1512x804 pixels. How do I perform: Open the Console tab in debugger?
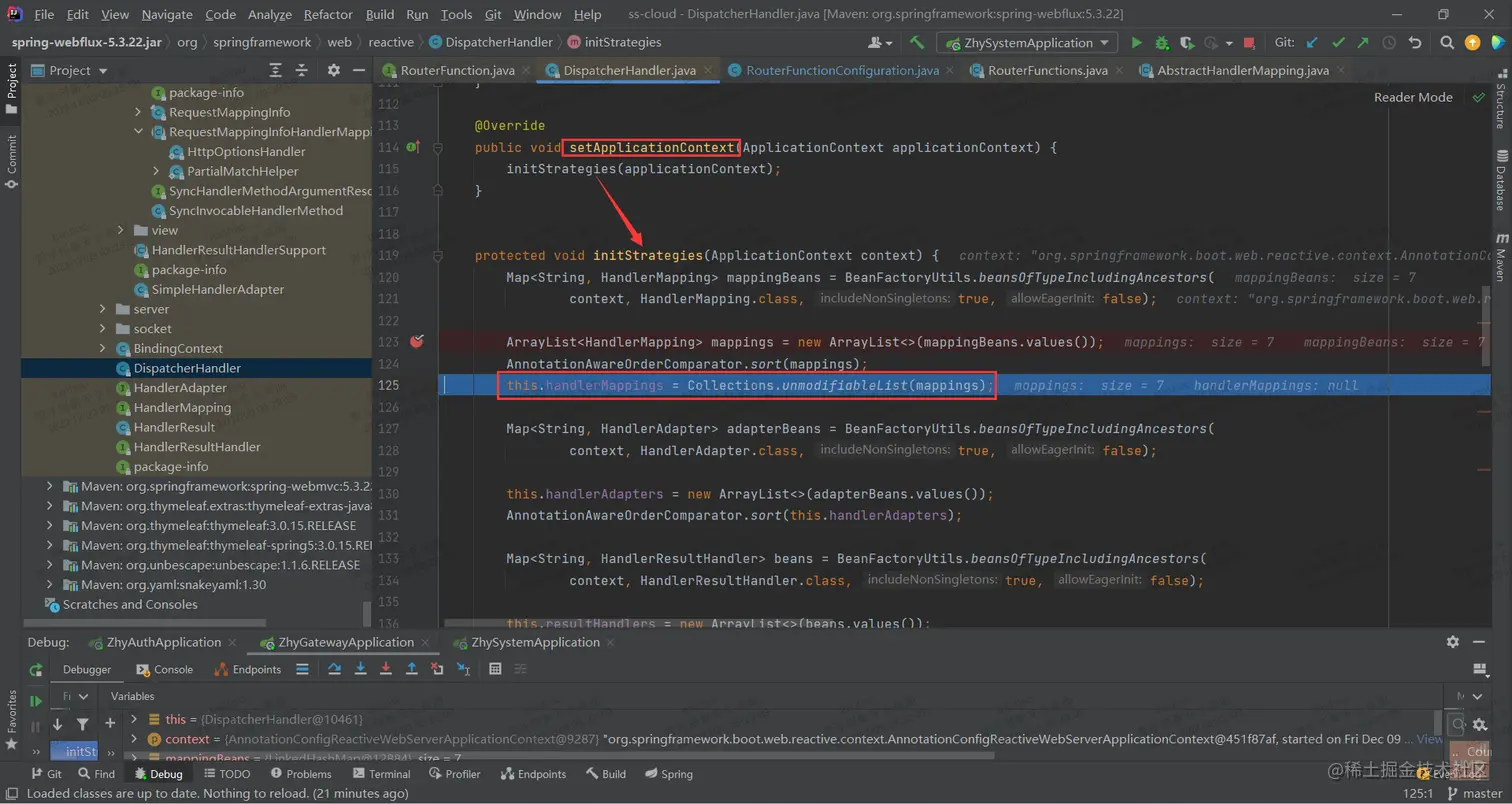pos(164,669)
